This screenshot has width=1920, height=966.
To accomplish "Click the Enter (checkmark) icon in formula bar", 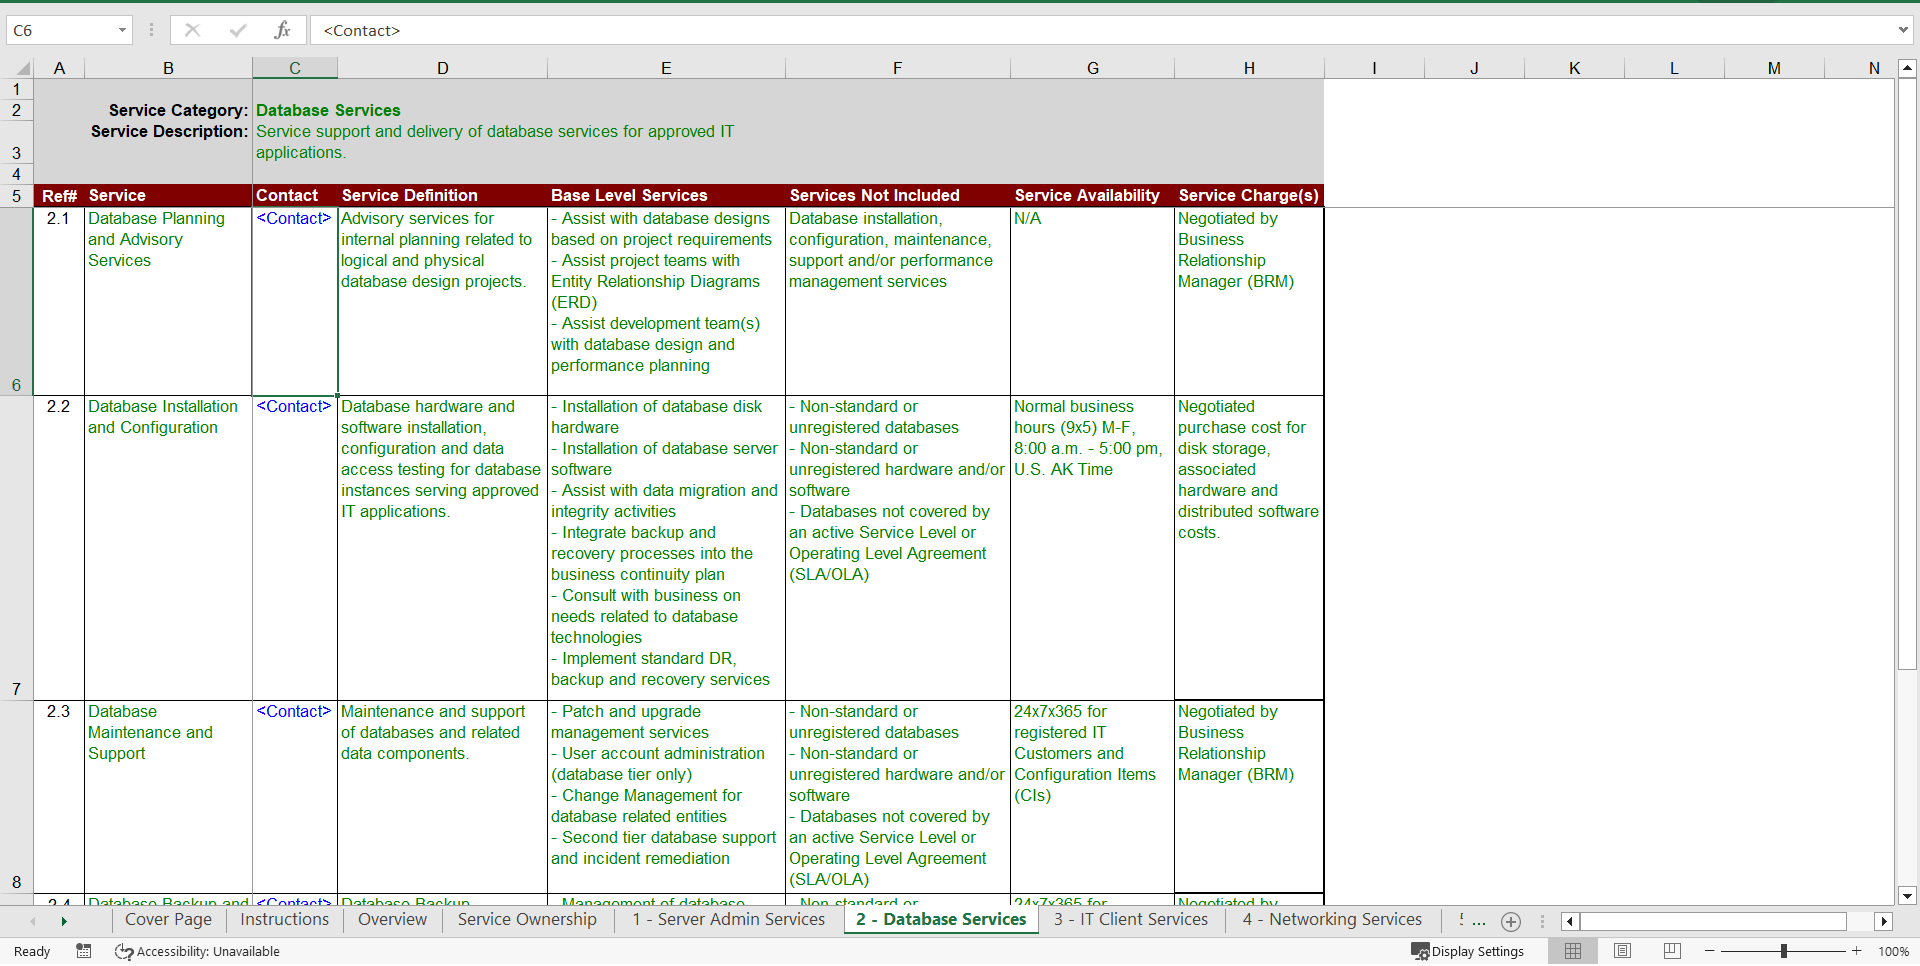I will click(x=238, y=30).
